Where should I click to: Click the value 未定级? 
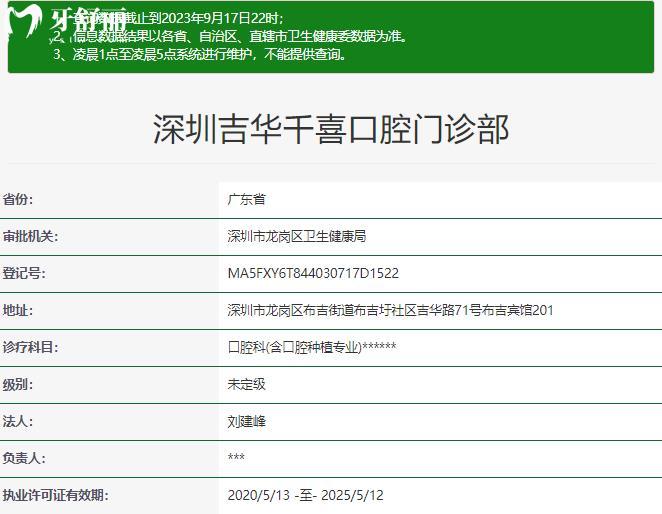pyautogui.click(x=246, y=384)
